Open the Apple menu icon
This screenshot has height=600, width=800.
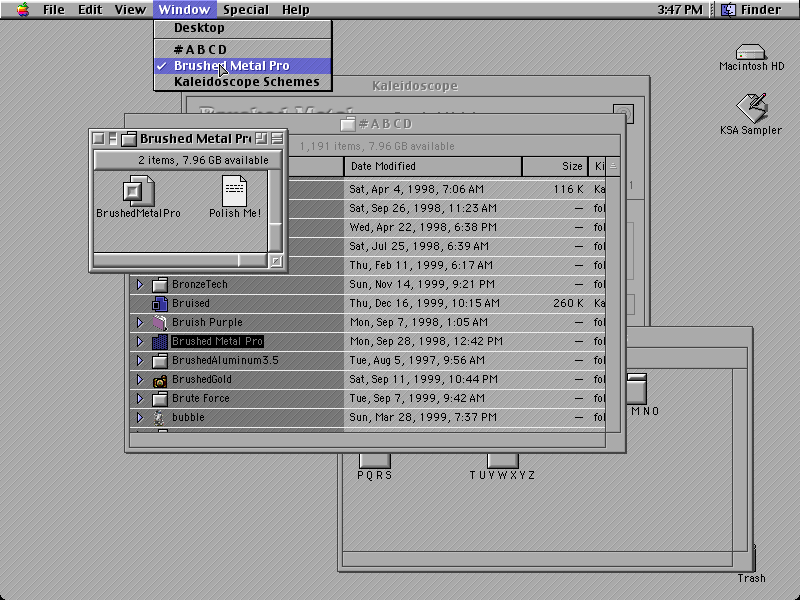(x=22, y=9)
